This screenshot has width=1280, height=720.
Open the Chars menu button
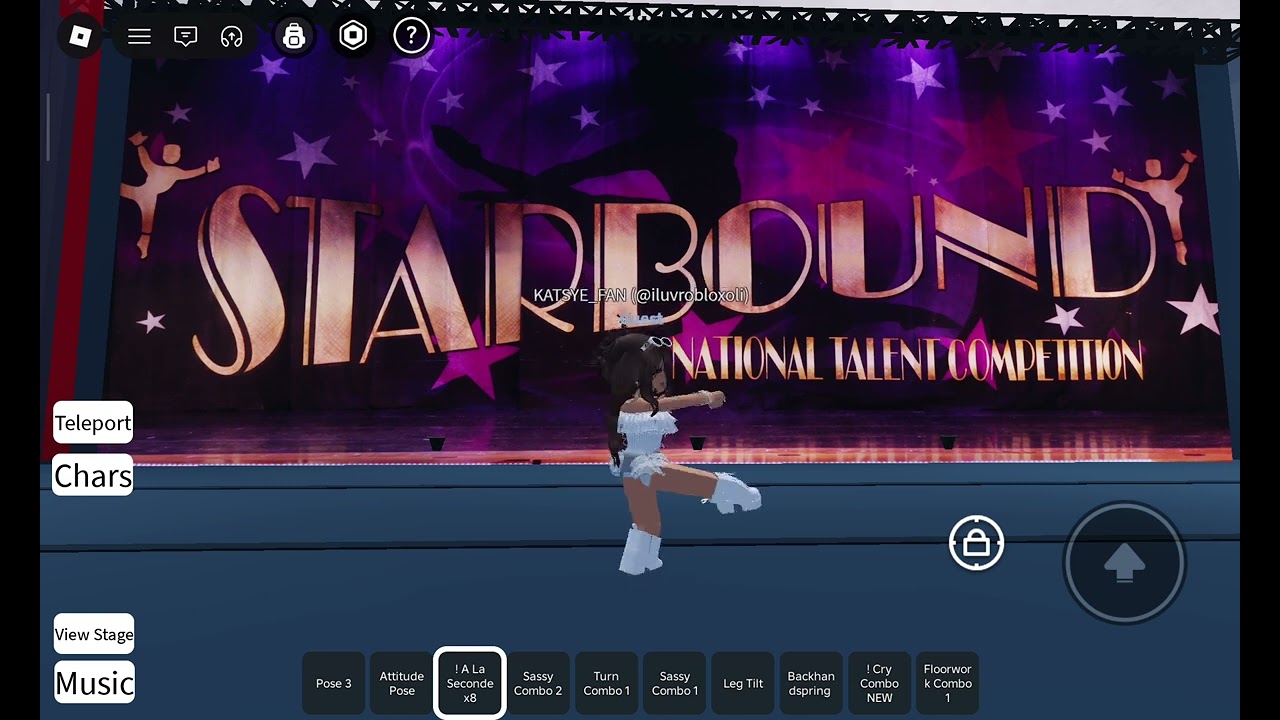[x=93, y=476]
